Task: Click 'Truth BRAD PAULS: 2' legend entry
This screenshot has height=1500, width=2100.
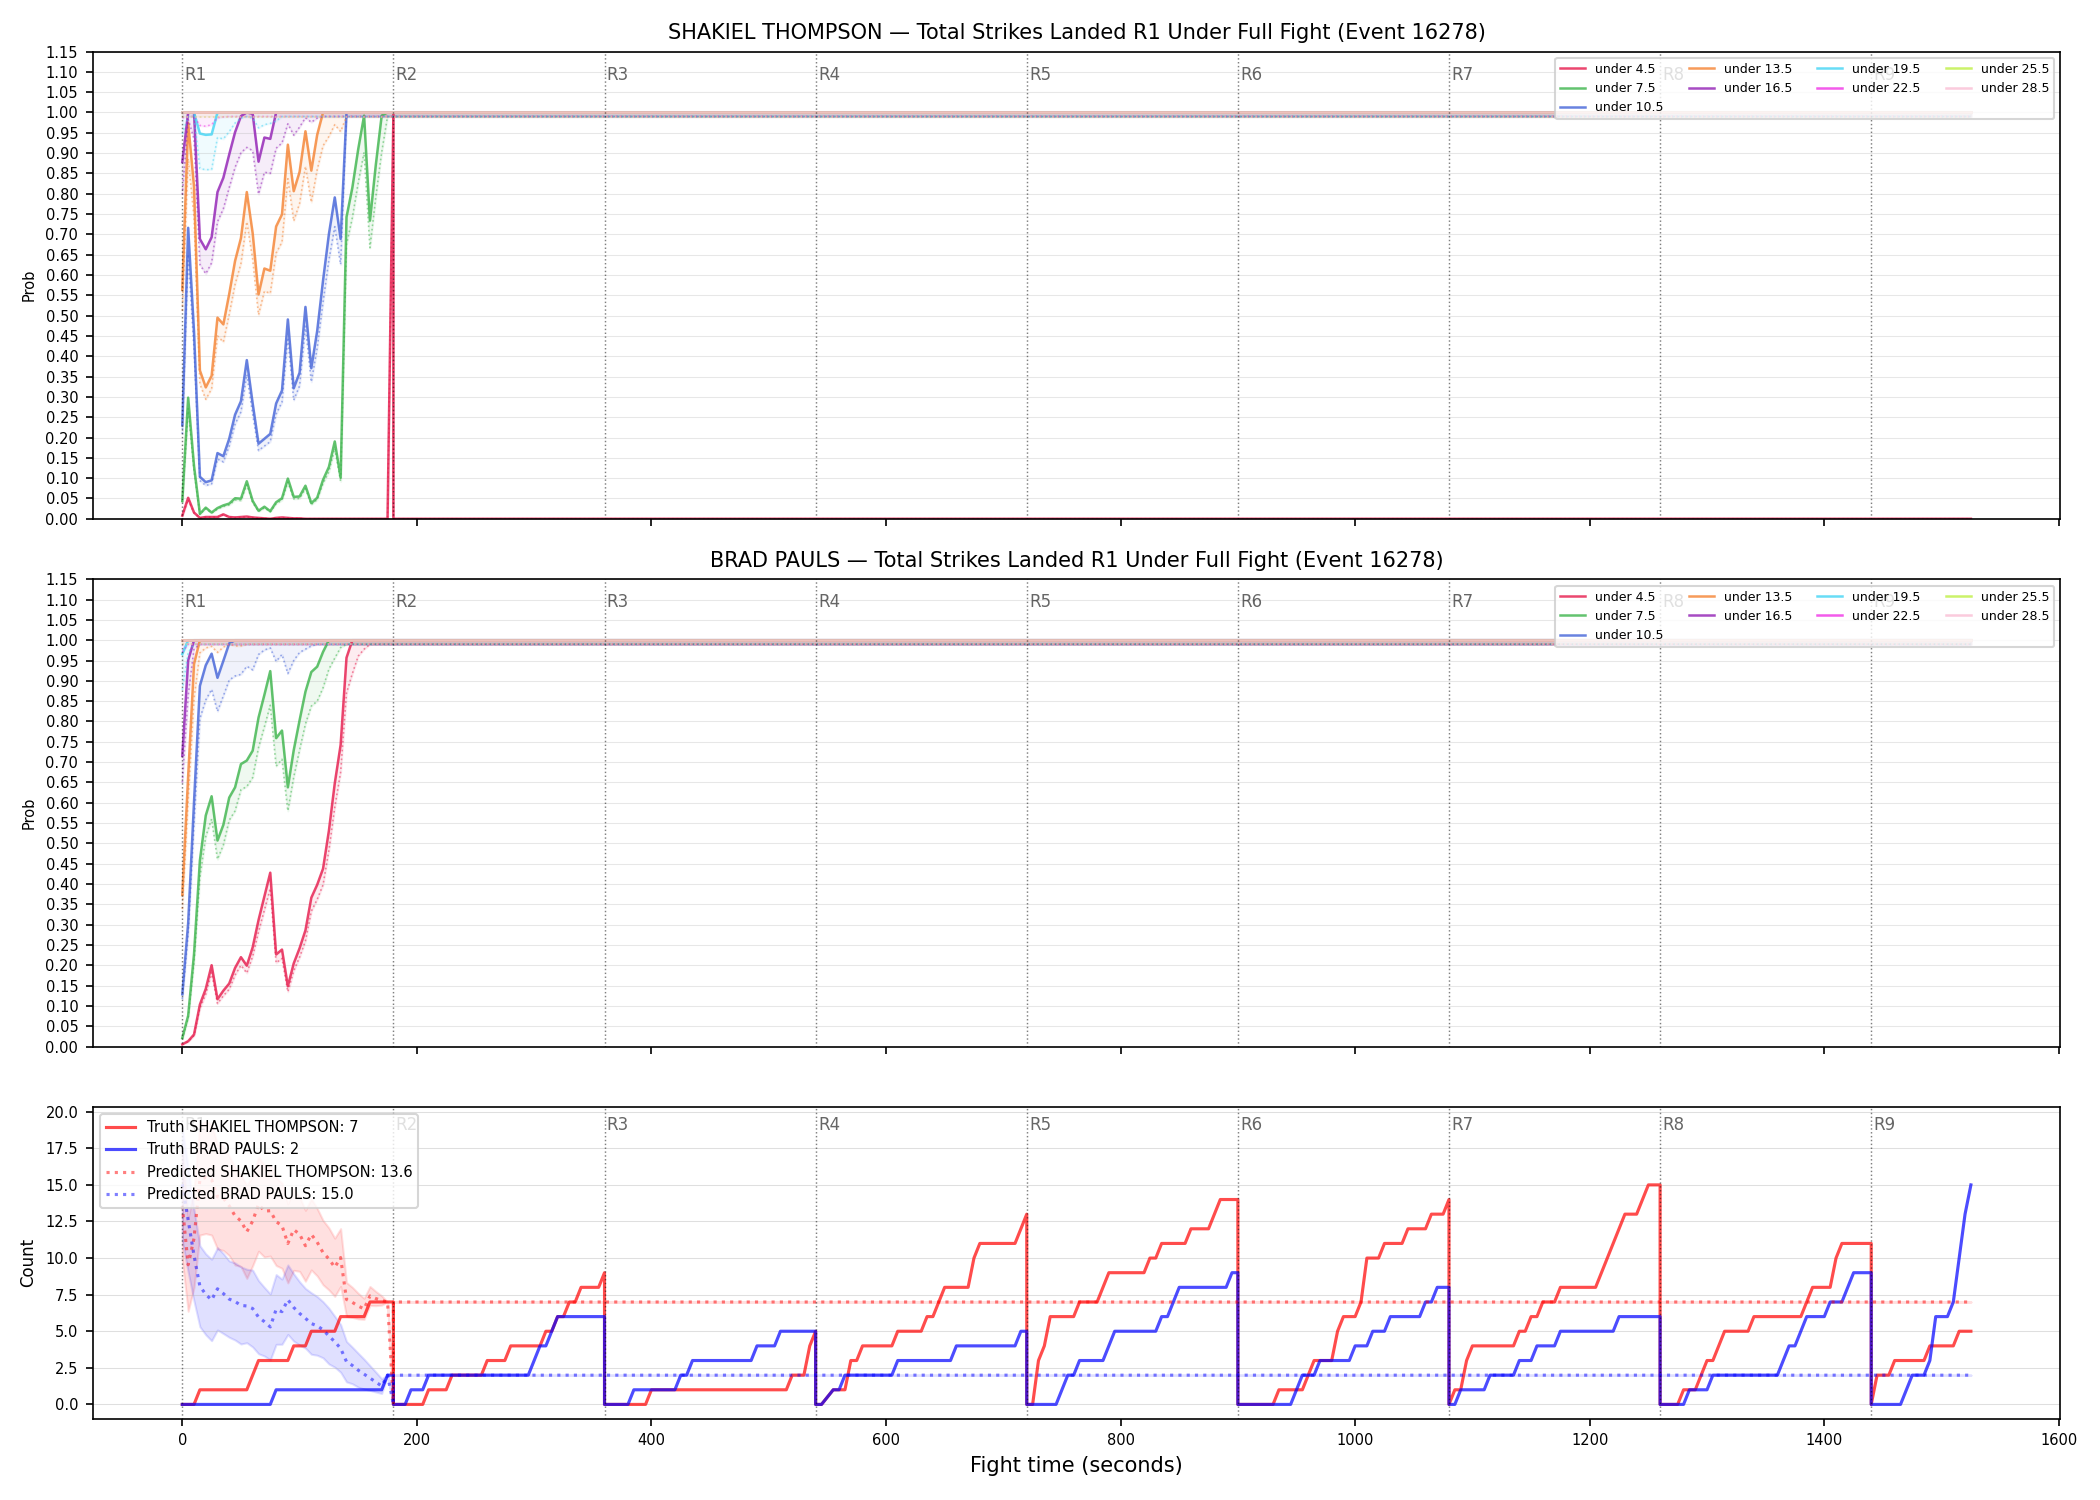Action: click(x=202, y=1149)
